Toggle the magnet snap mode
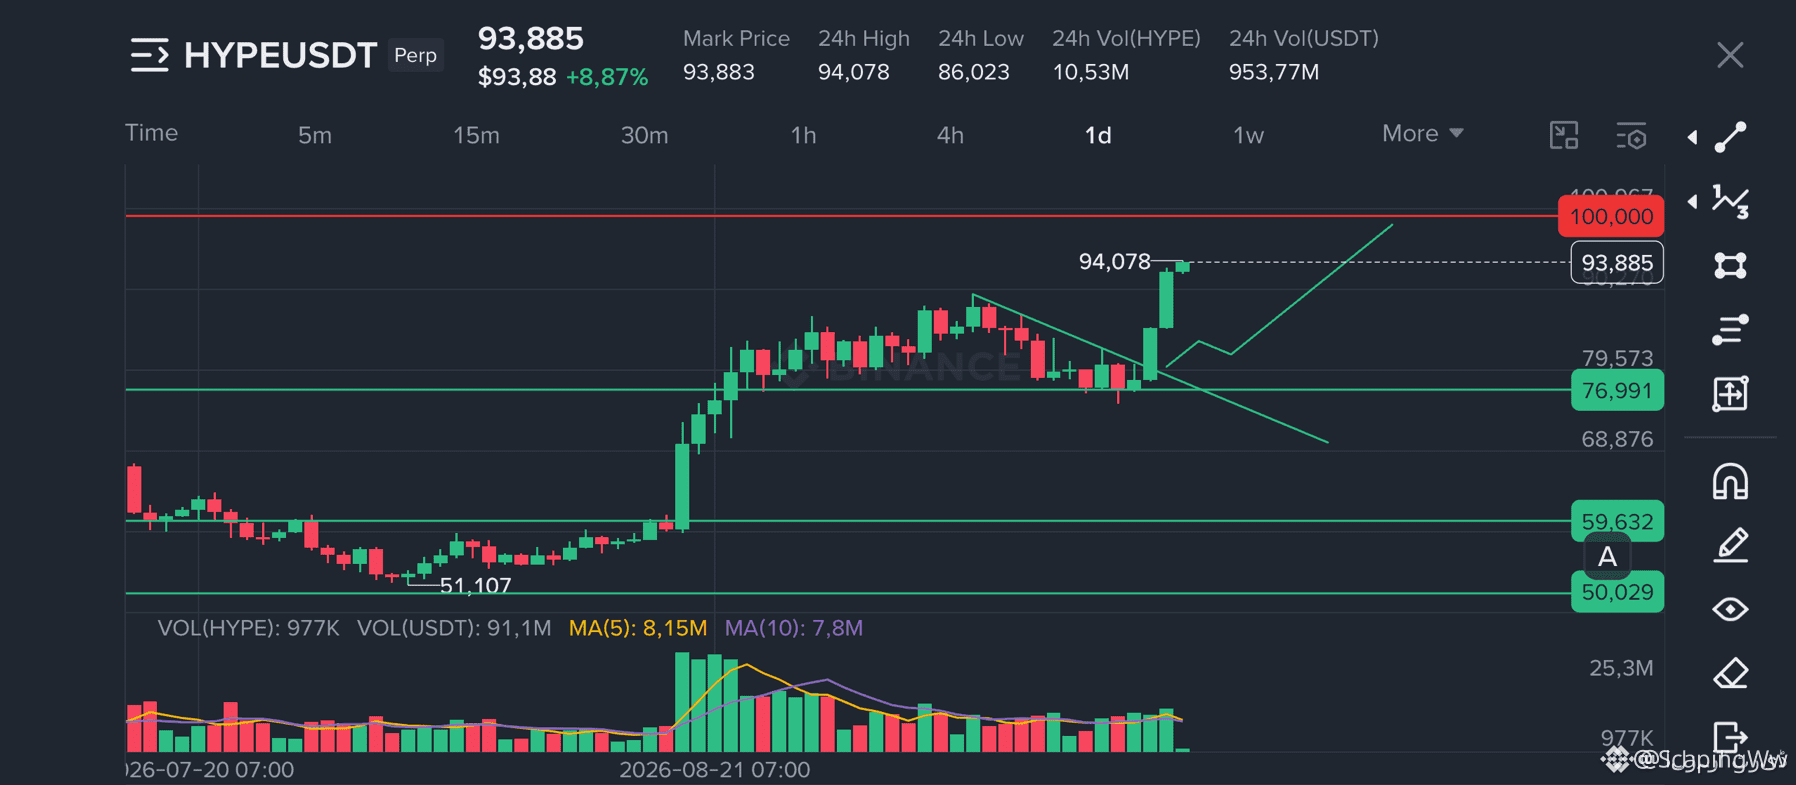The image size is (1796, 785). click(x=1730, y=481)
